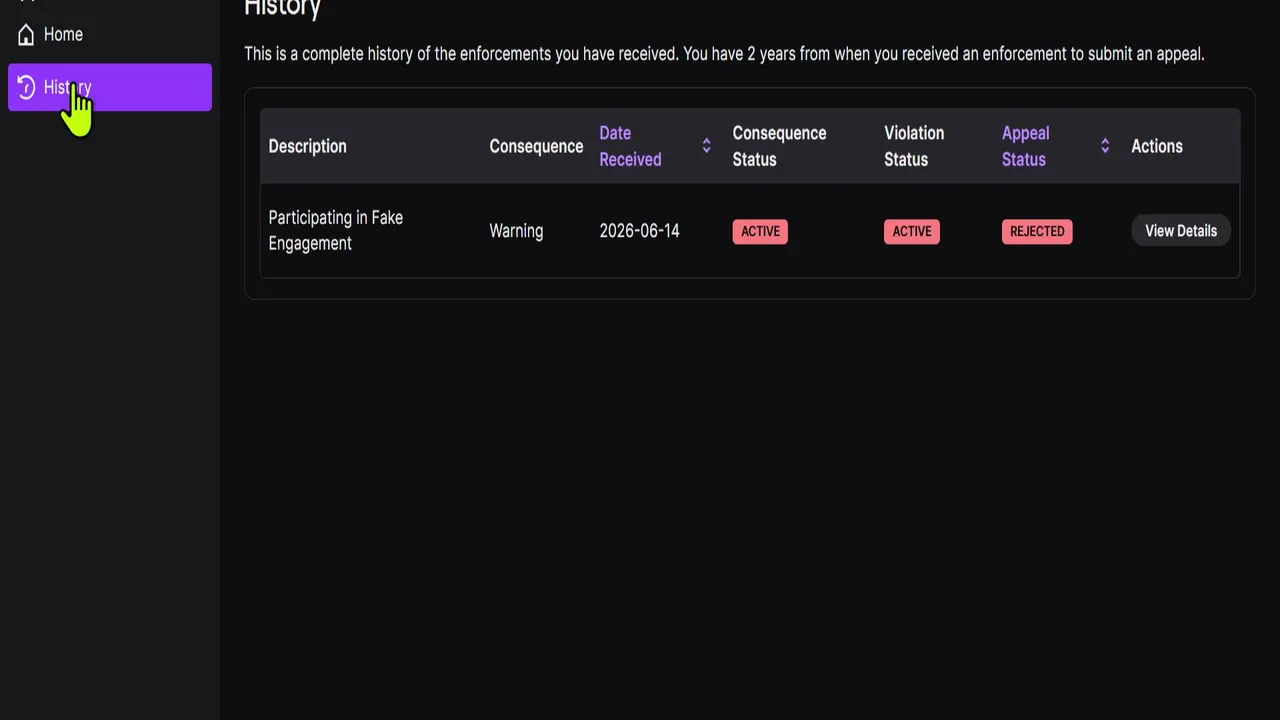Click the Description column header
1280x720 pixels.
(x=307, y=146)
